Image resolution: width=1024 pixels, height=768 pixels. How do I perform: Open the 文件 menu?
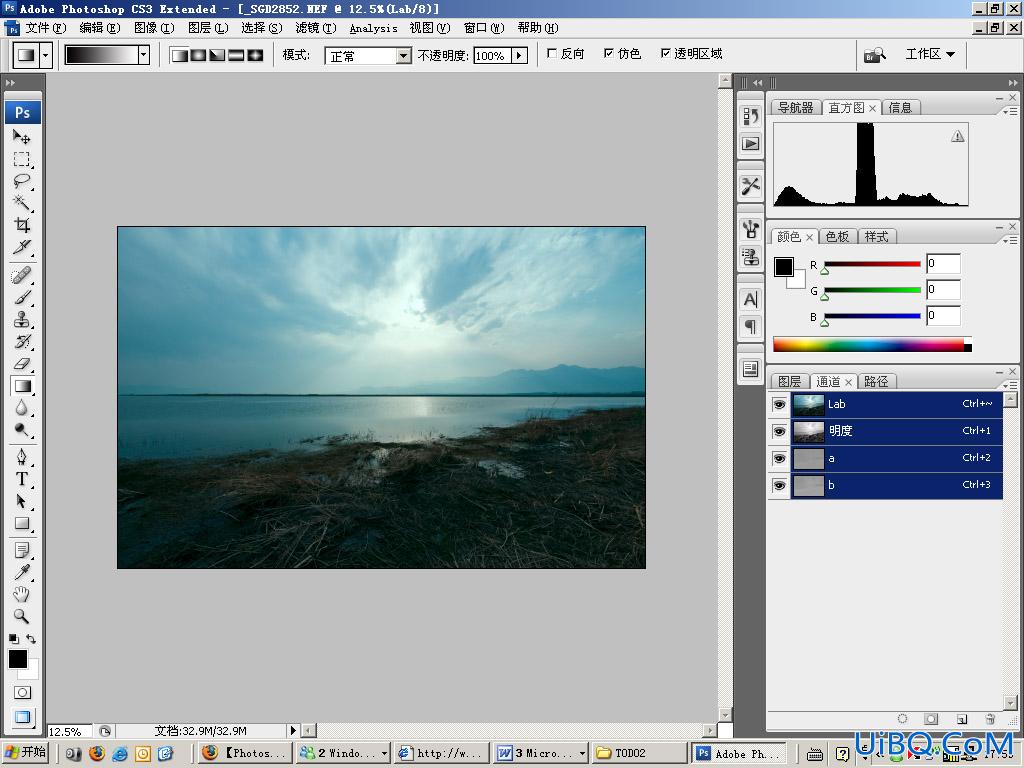[x=45, y=27]
